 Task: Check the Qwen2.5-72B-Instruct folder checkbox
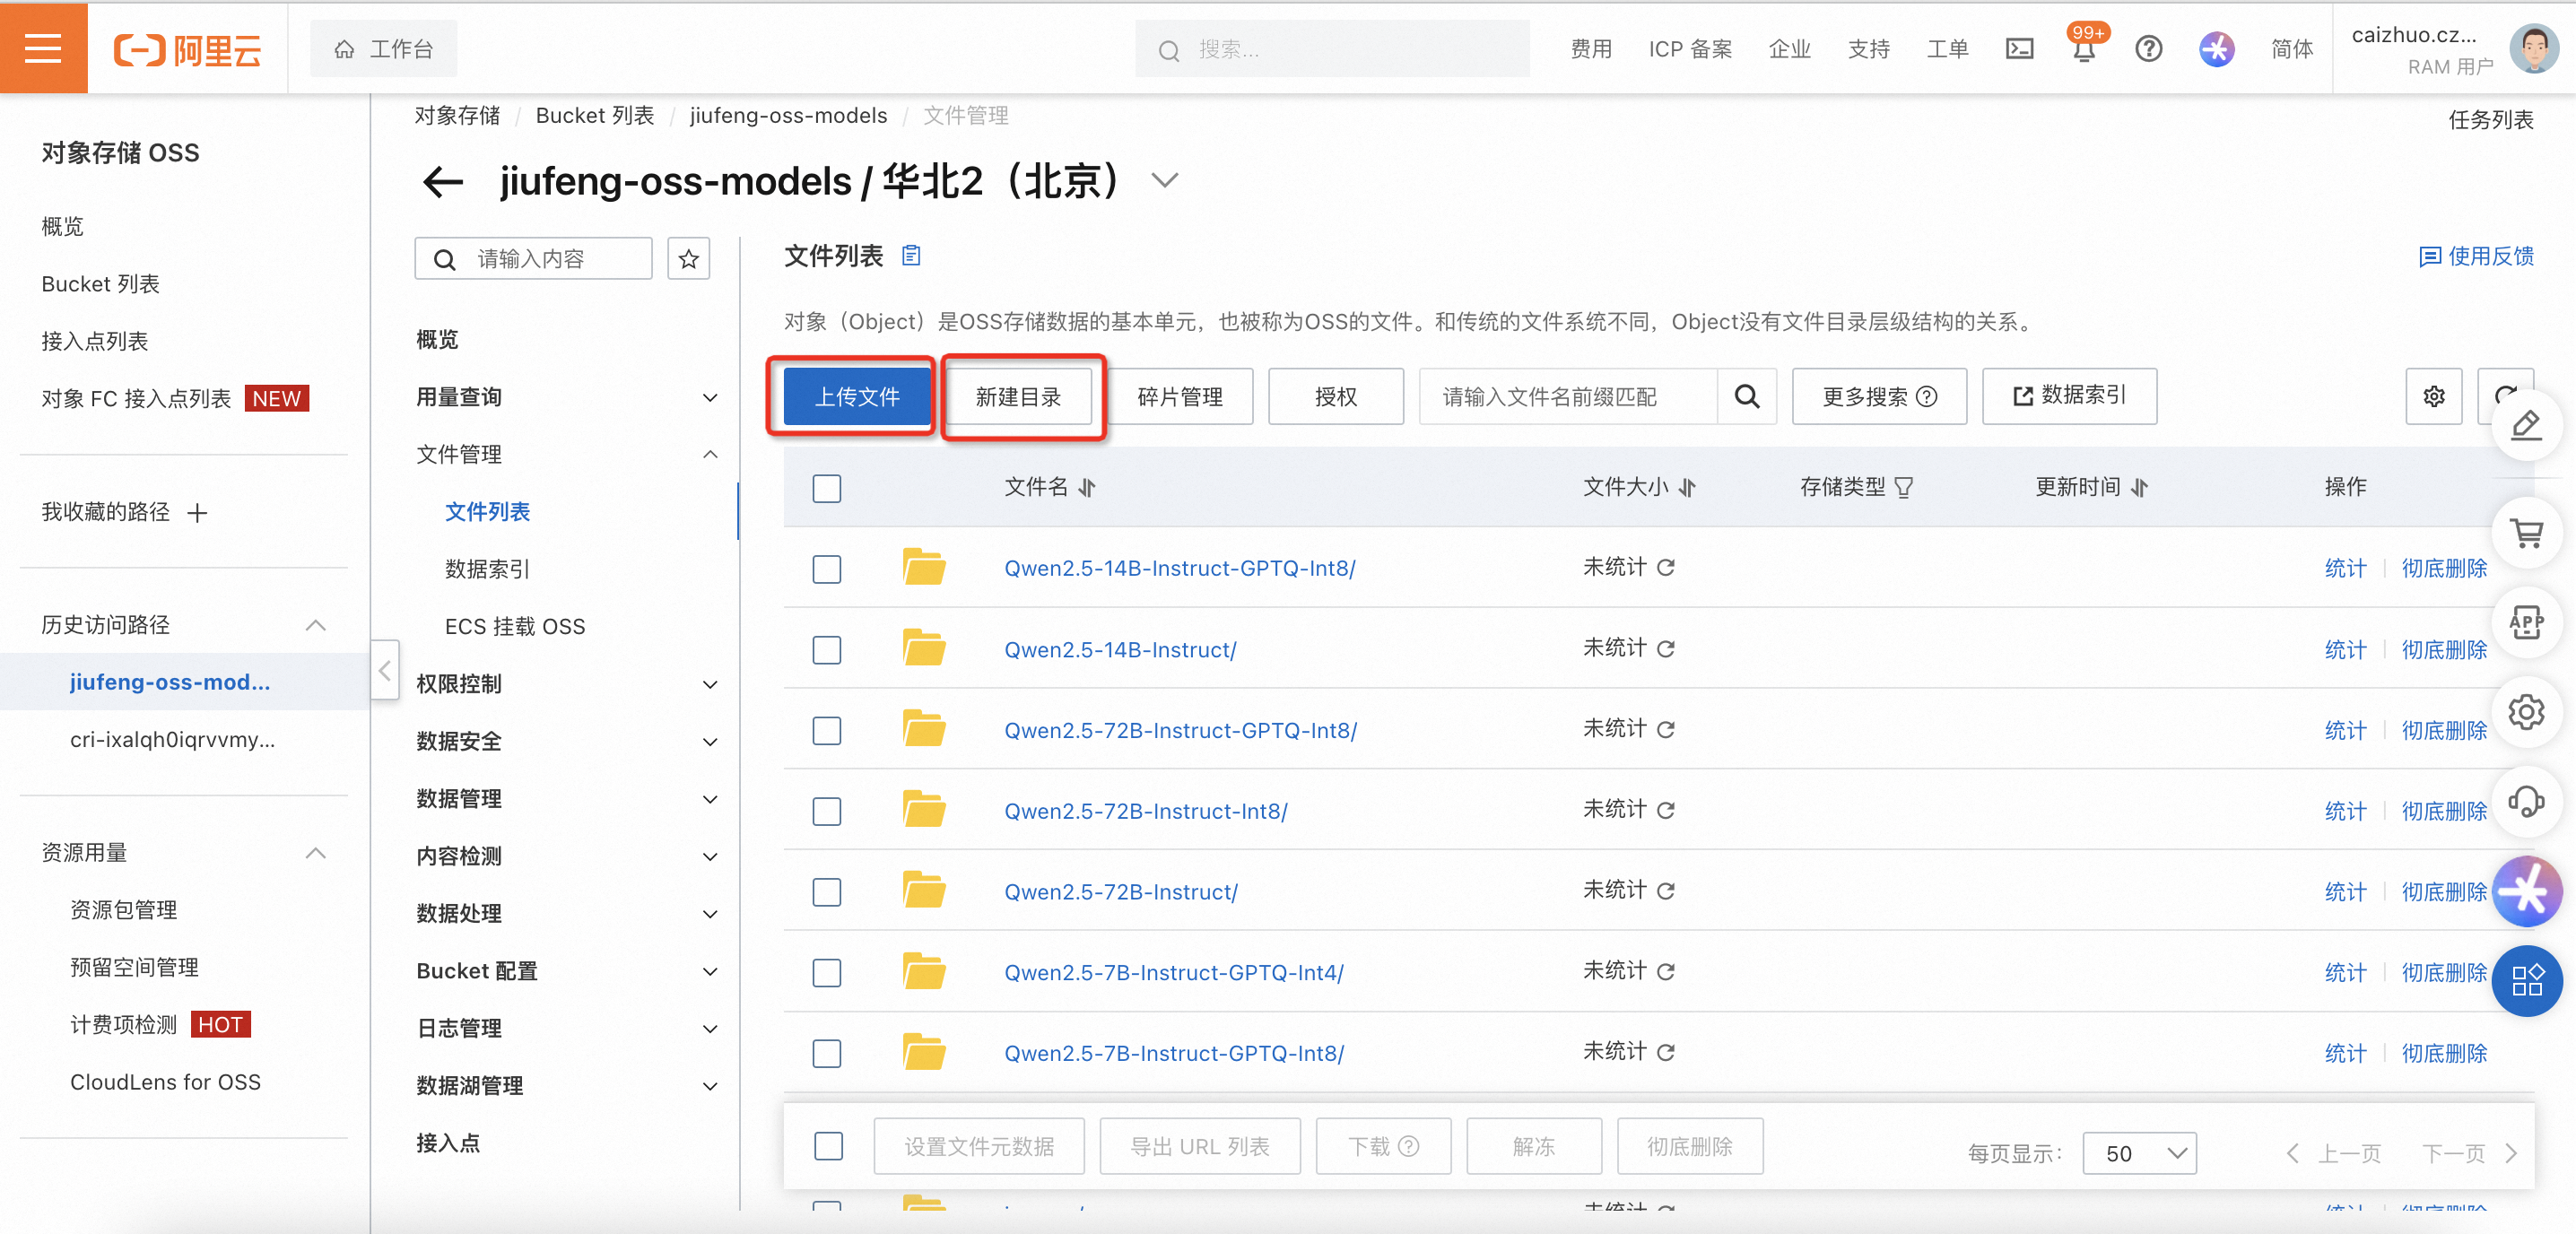[x=826, y=892]
